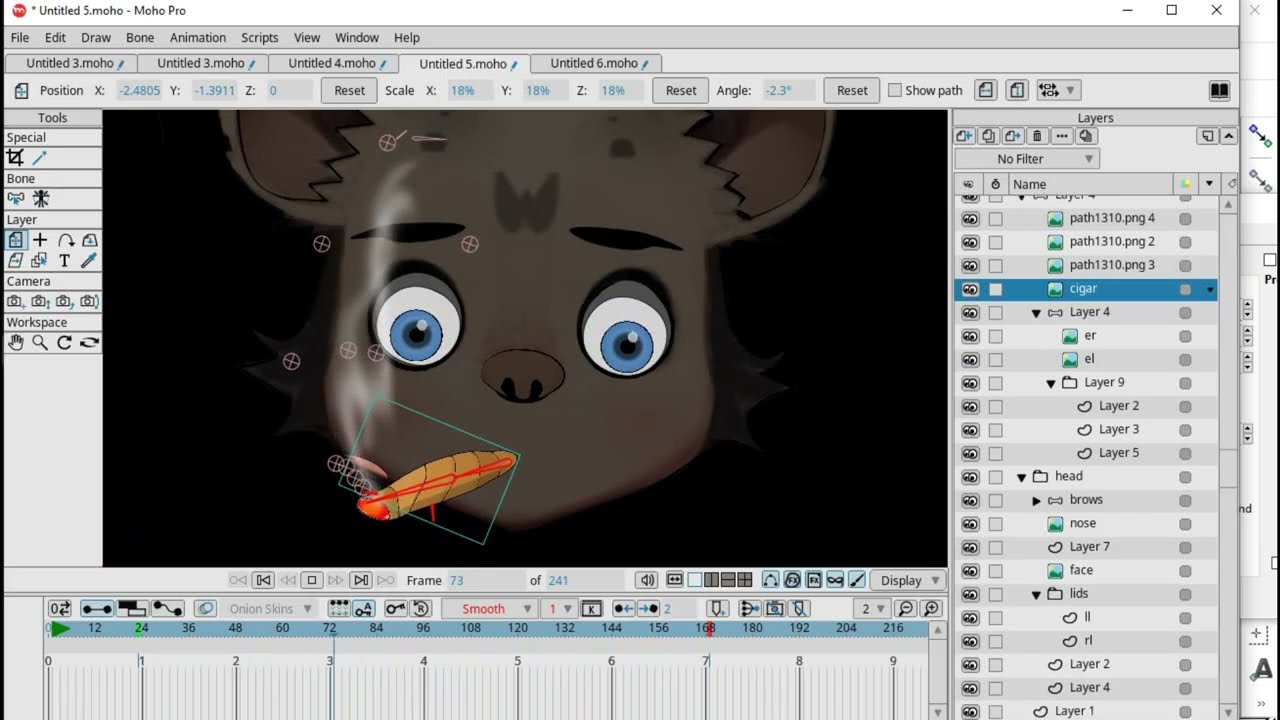Select the Set Origin crosshair tool
The image size is (1280, 720).
(x=40, y=240)
